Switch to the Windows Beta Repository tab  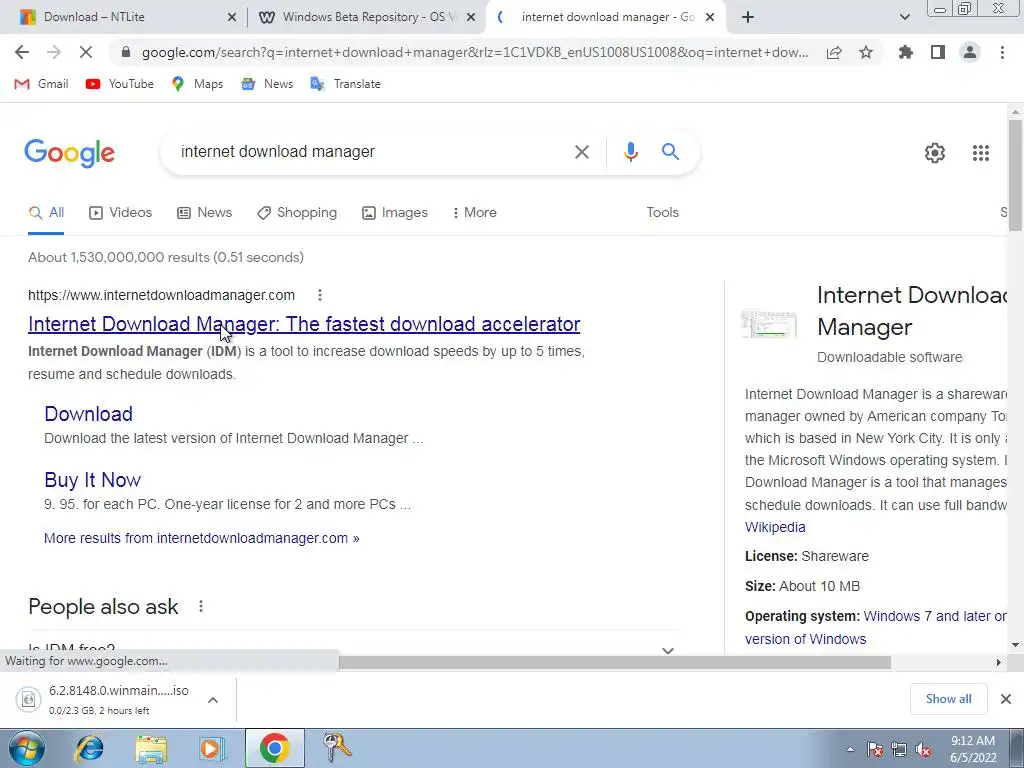[x=366, y=17]
